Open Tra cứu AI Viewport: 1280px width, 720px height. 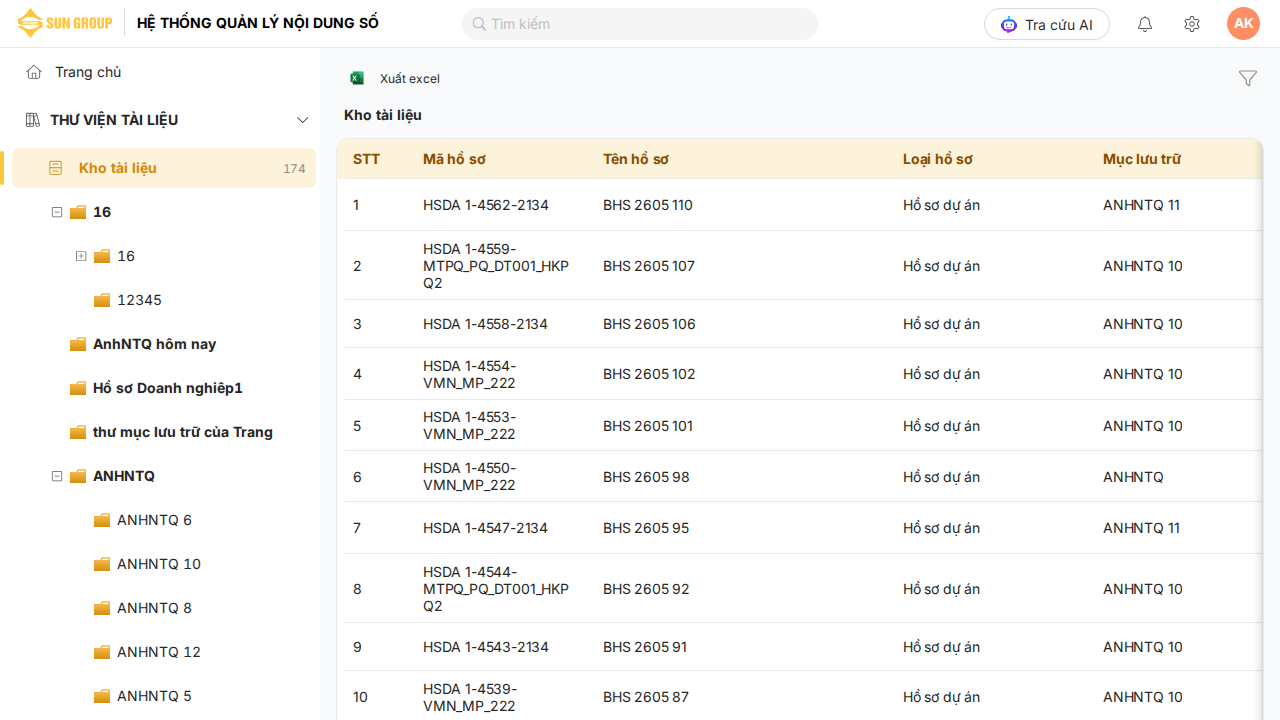point(1047,24)
